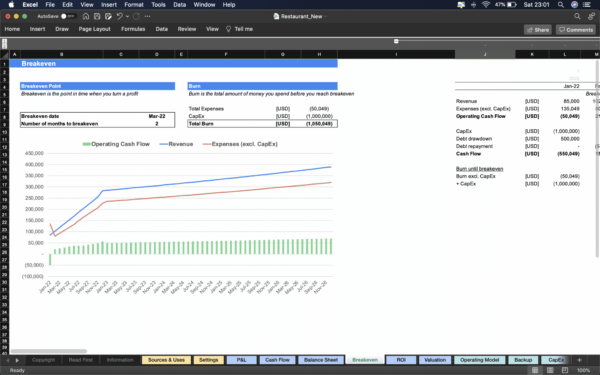Viewport: 600px width, 375px height.
Task: Click the Tell me lightbulb search
Action: [240, 29]
